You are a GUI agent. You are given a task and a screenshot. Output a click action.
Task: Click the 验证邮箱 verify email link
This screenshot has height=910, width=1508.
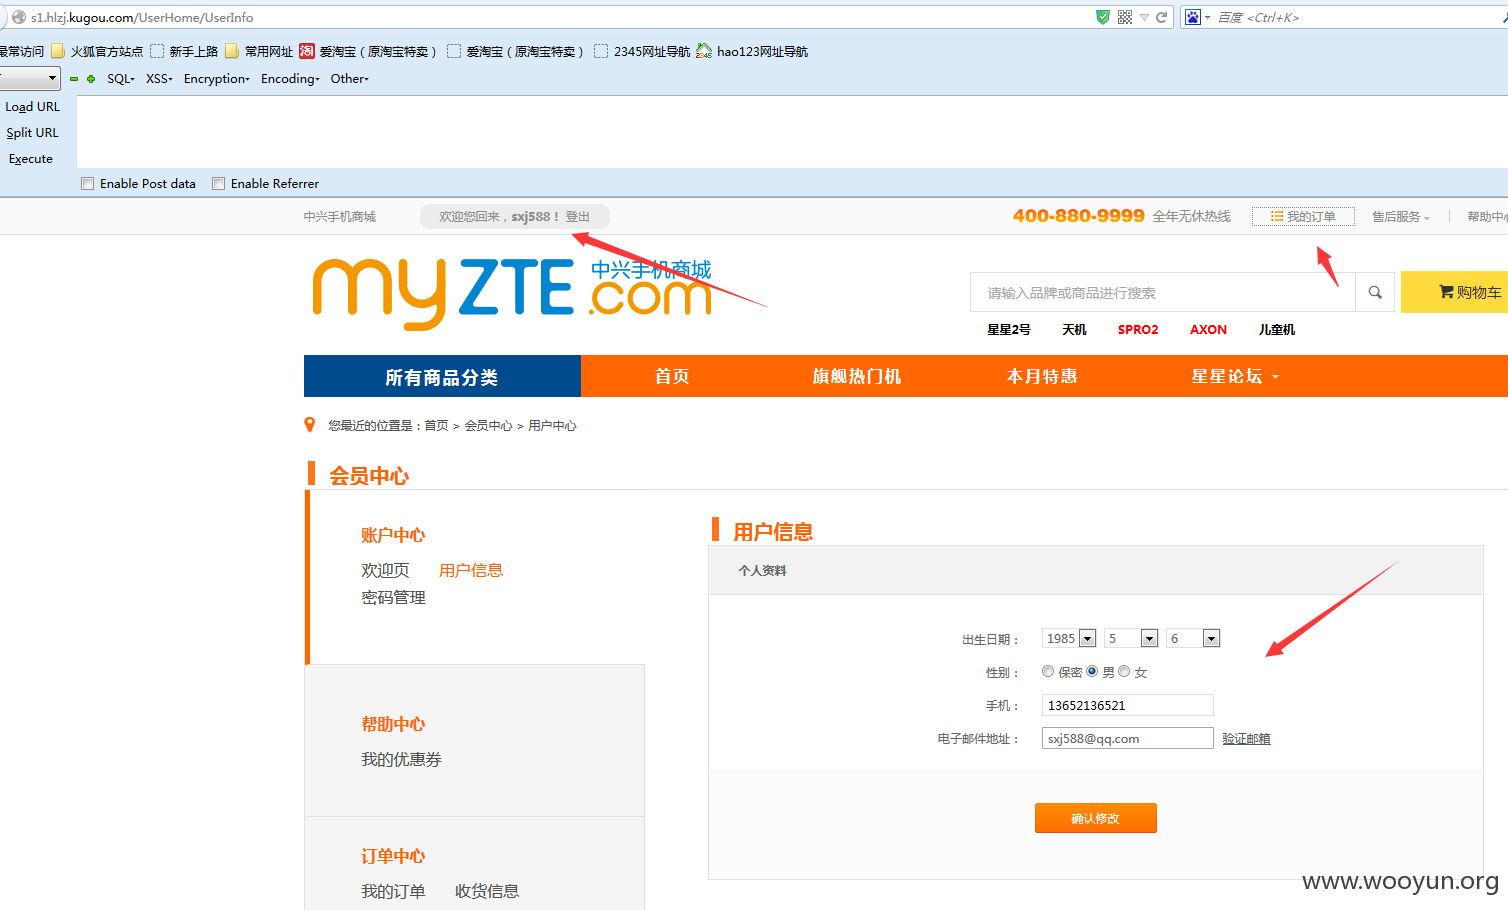pyautogui.click(x=1246, y=739)
